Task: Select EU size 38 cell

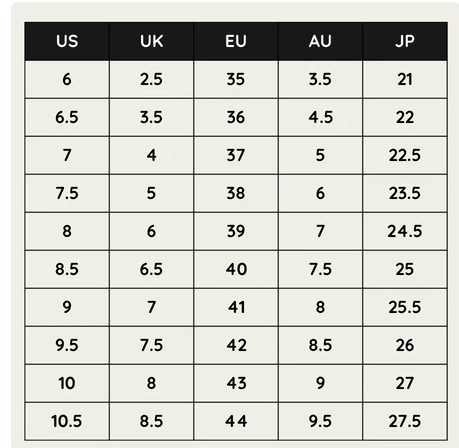Action: coord(236,193)
